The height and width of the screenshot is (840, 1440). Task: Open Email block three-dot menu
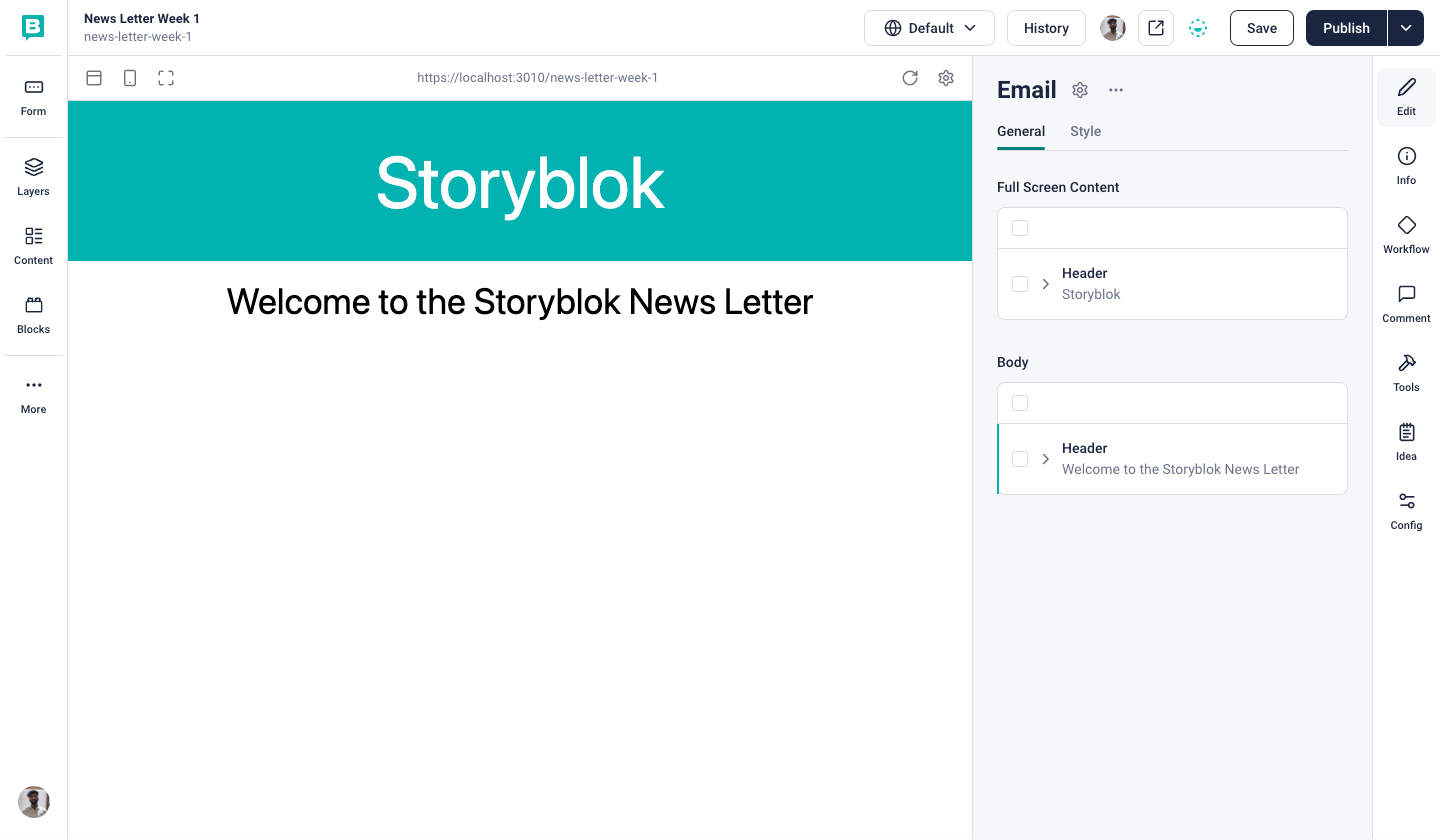click(1116, 90)
